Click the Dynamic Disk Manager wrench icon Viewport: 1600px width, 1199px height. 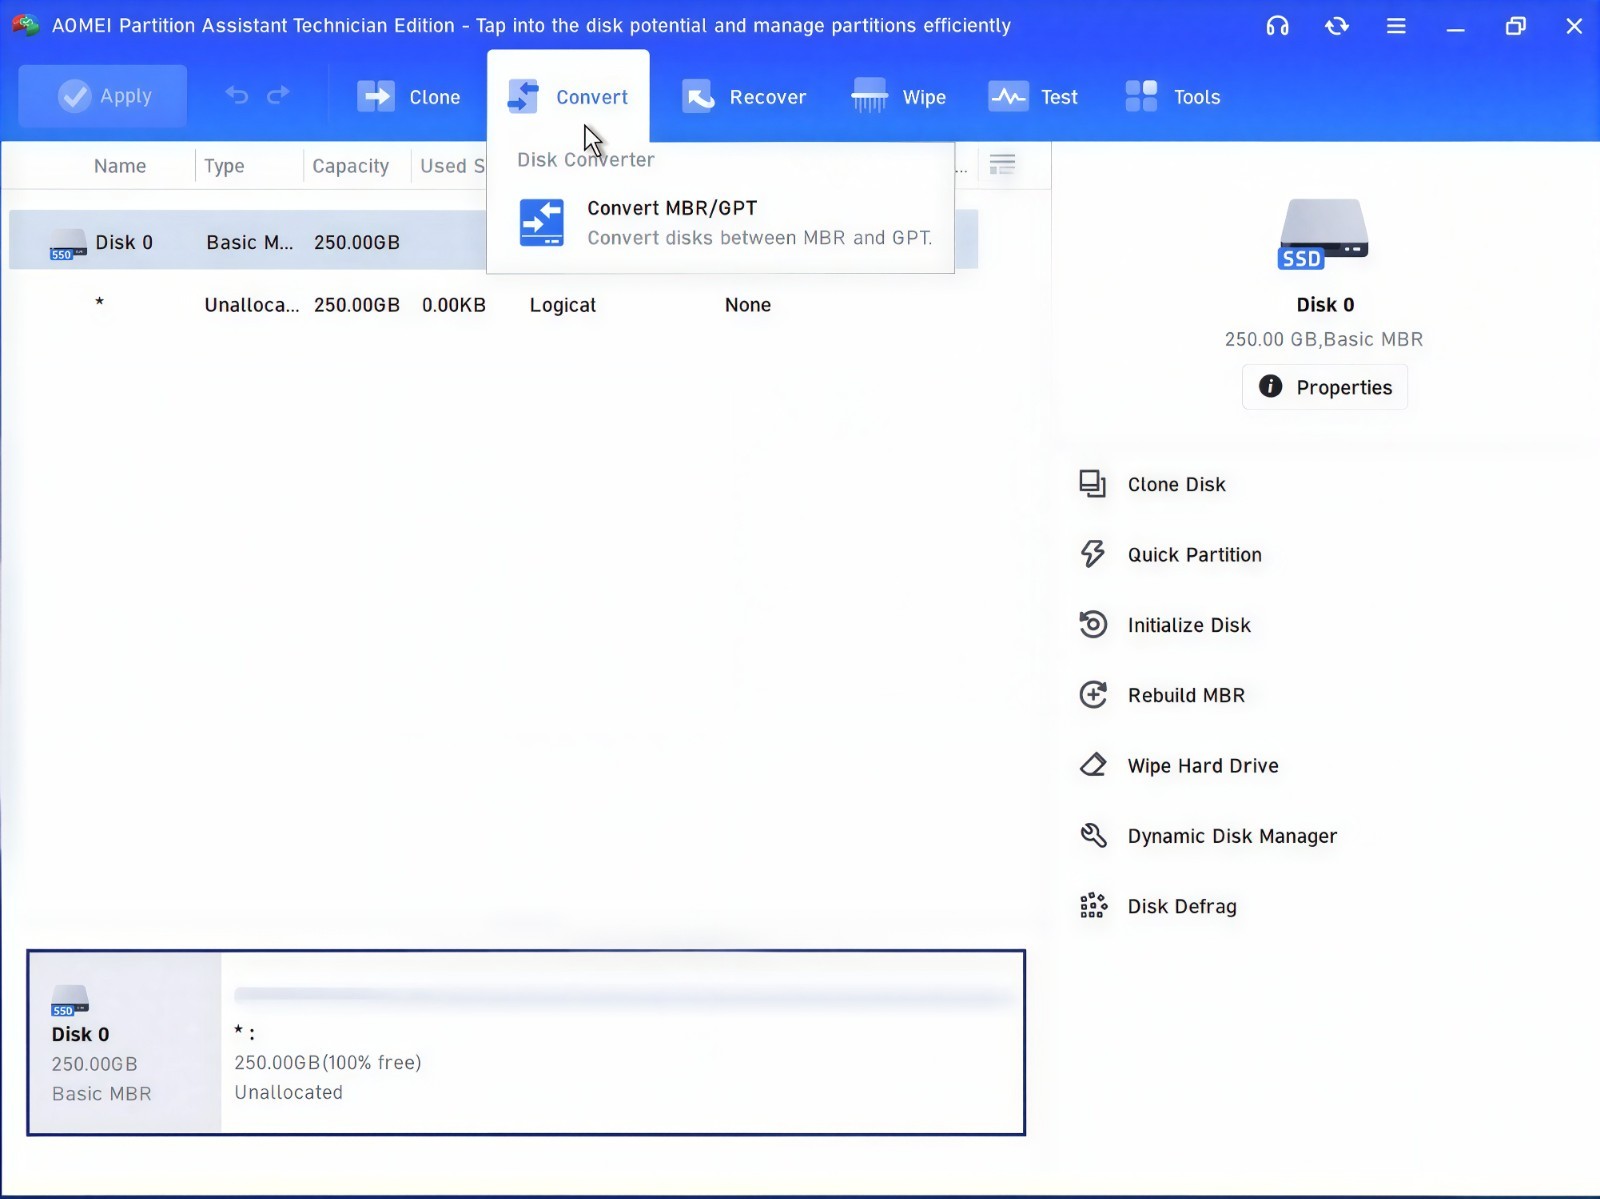tap(1092, 835)
